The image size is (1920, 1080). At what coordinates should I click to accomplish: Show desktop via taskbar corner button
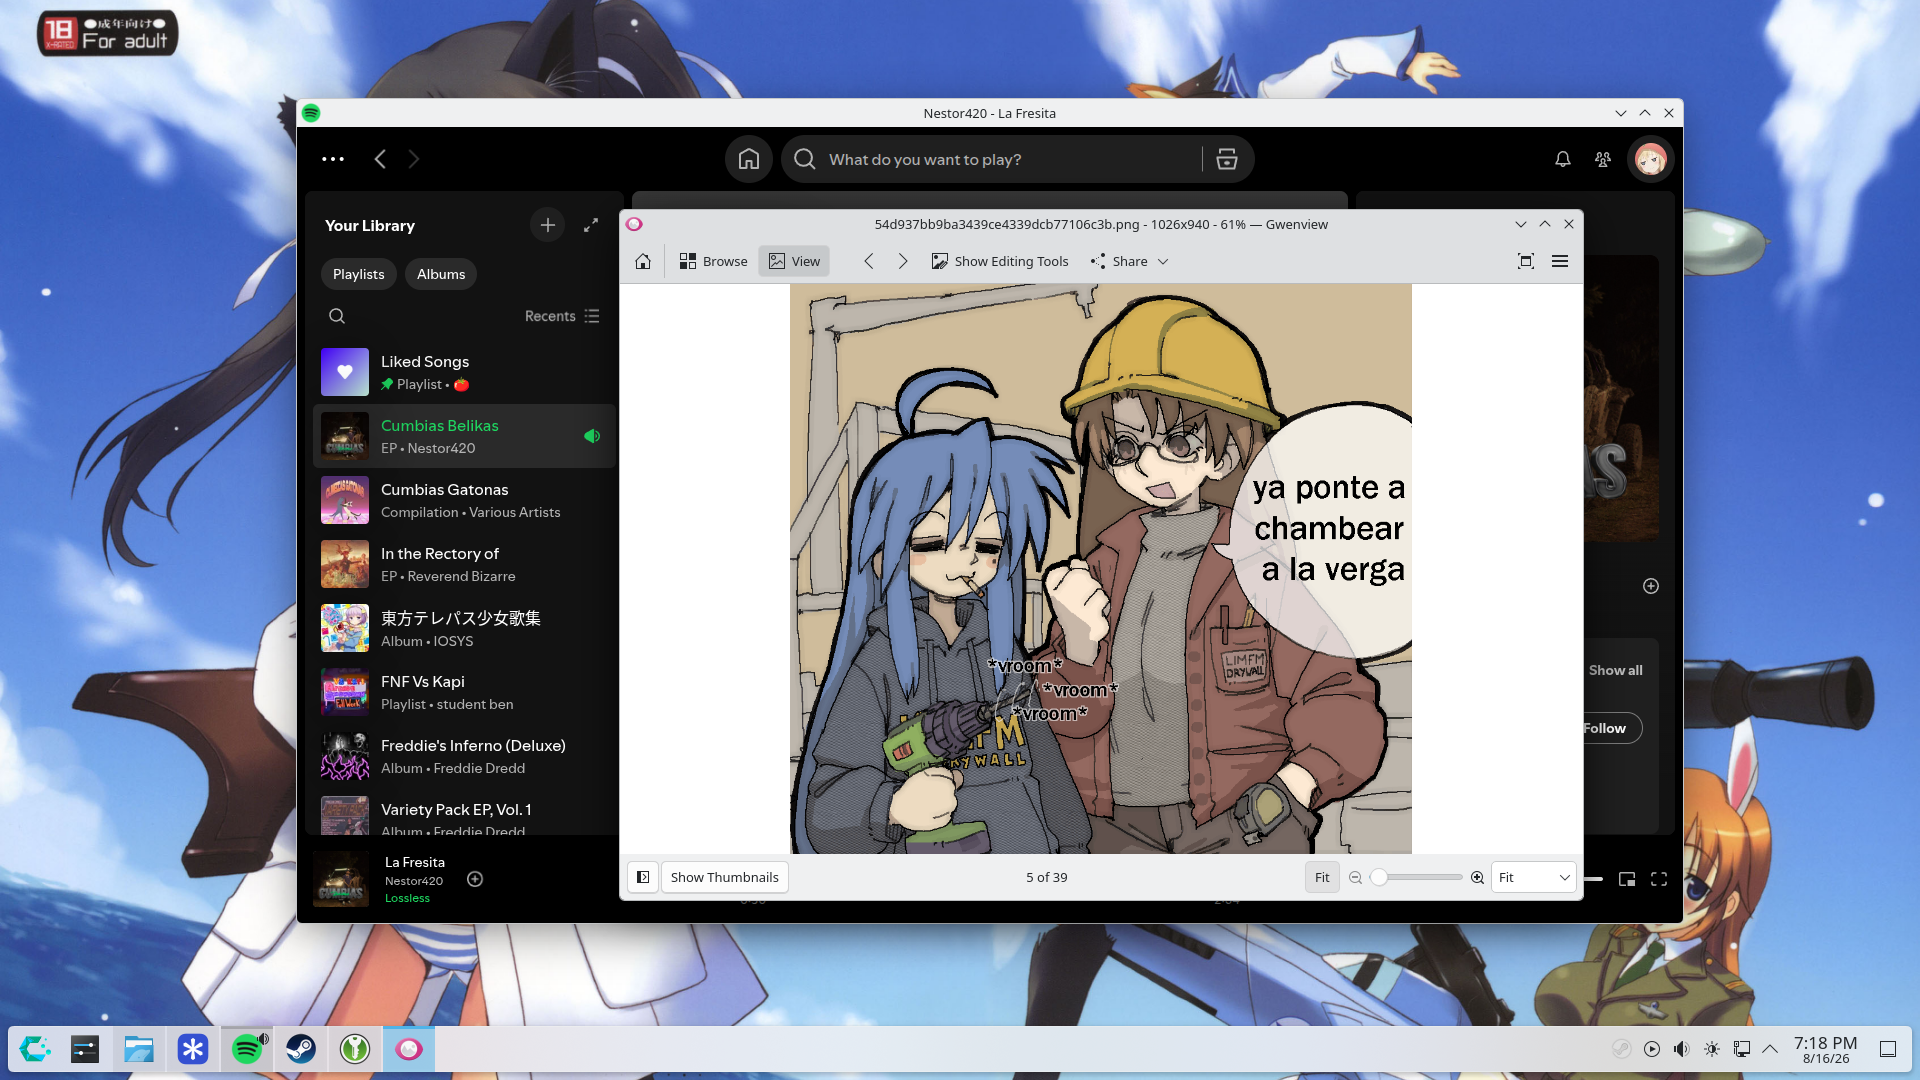(x=1888, y=1049)
